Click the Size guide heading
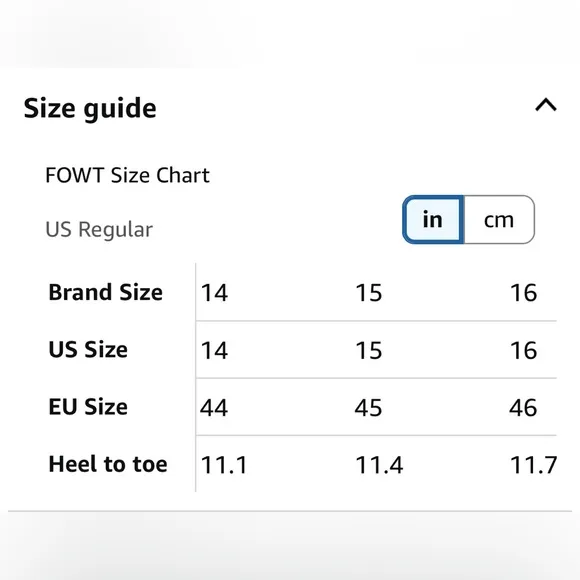 90,108
